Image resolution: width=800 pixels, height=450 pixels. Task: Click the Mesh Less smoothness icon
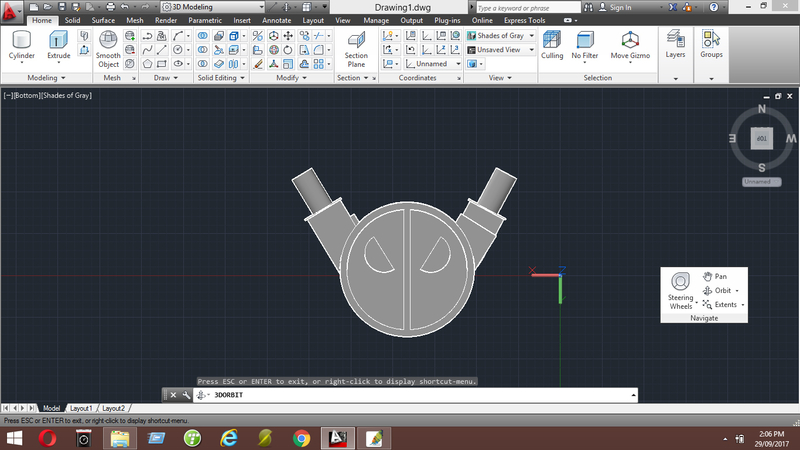(130, 49)
